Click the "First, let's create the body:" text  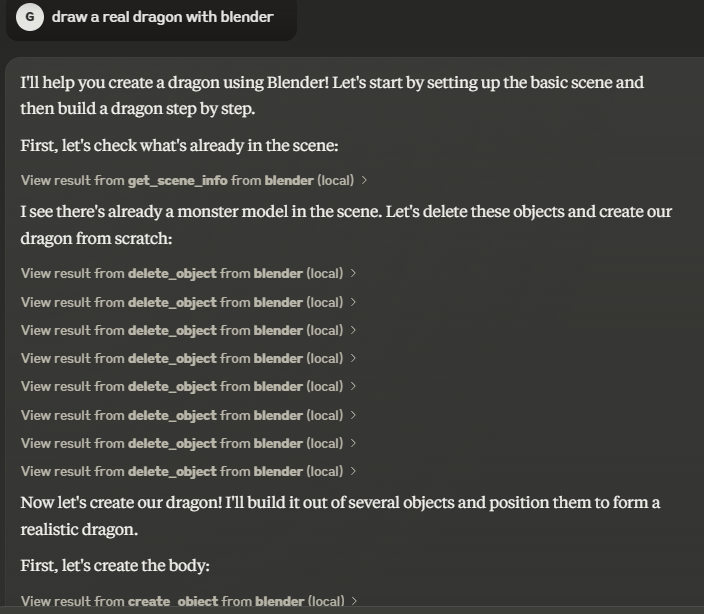click(x=115, y=566)
